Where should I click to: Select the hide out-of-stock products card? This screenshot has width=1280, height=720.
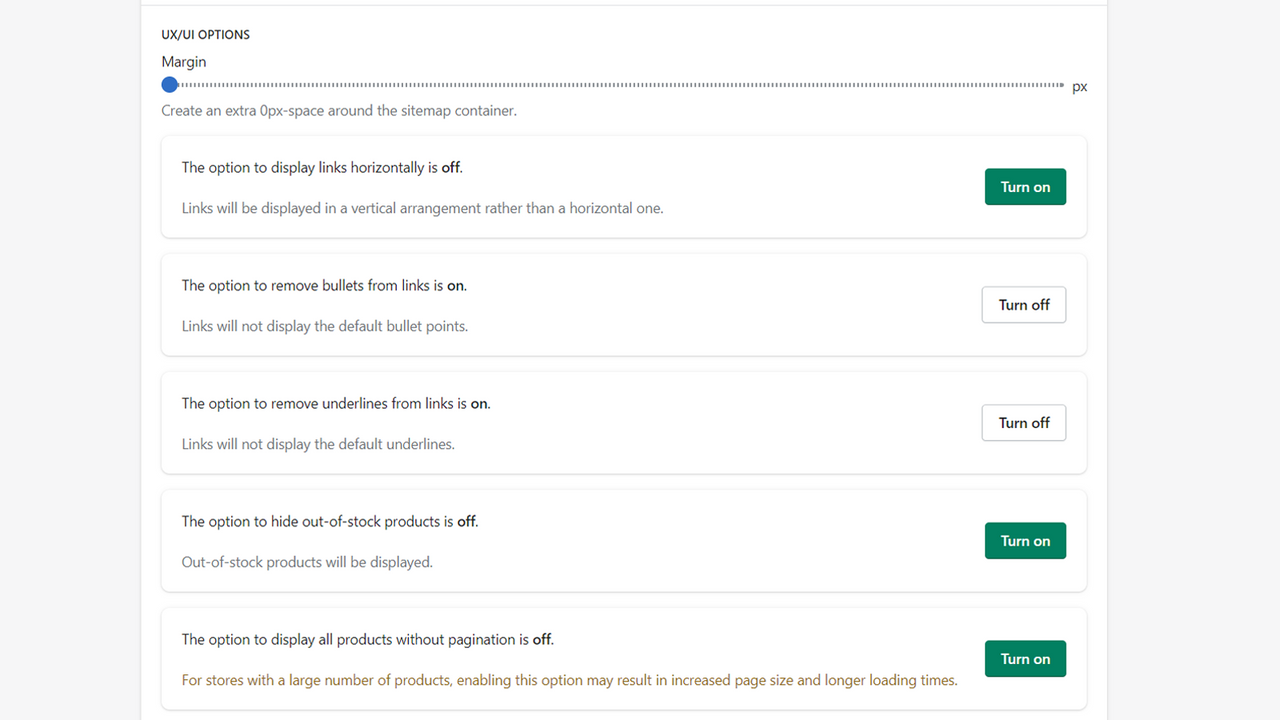[x=624, y=540]
